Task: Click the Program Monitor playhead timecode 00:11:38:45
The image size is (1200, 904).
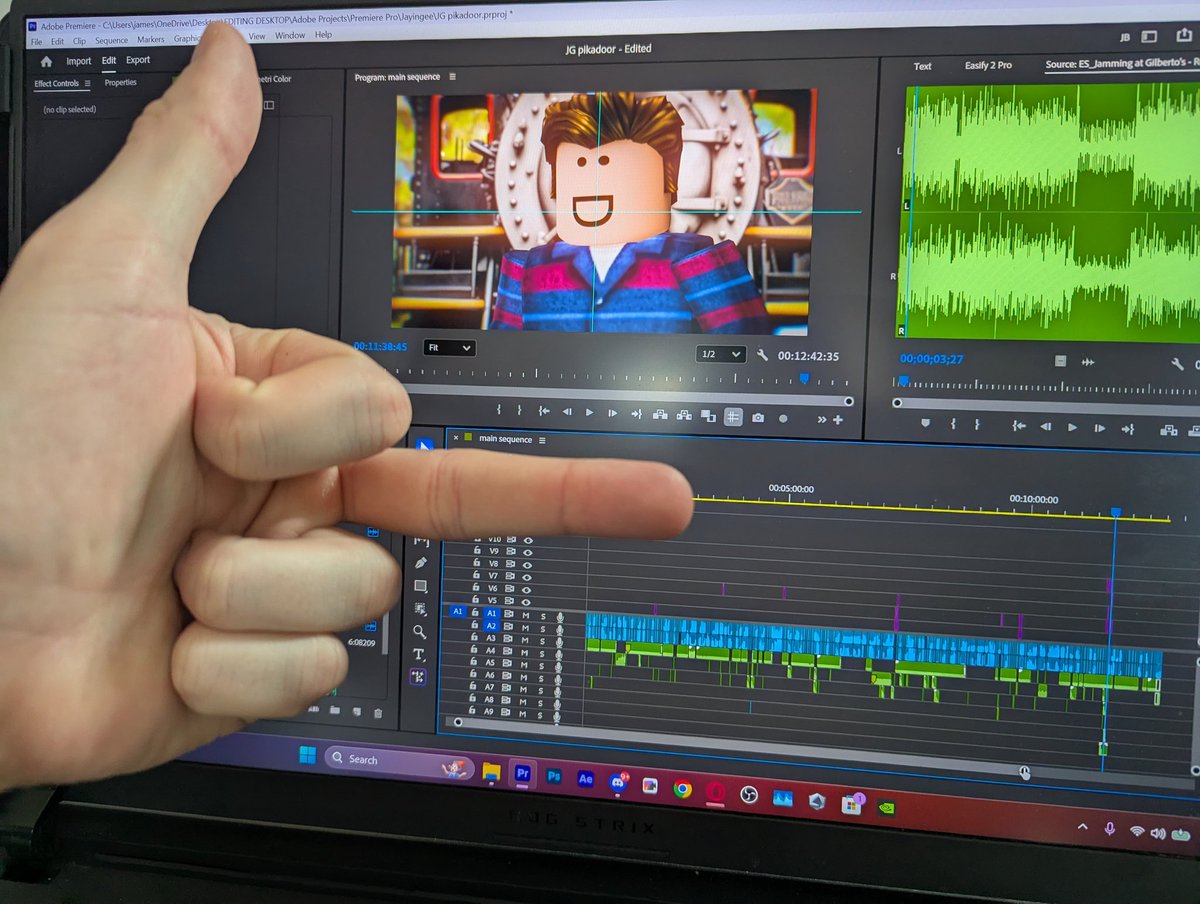Action: click(x=380, y=346)
